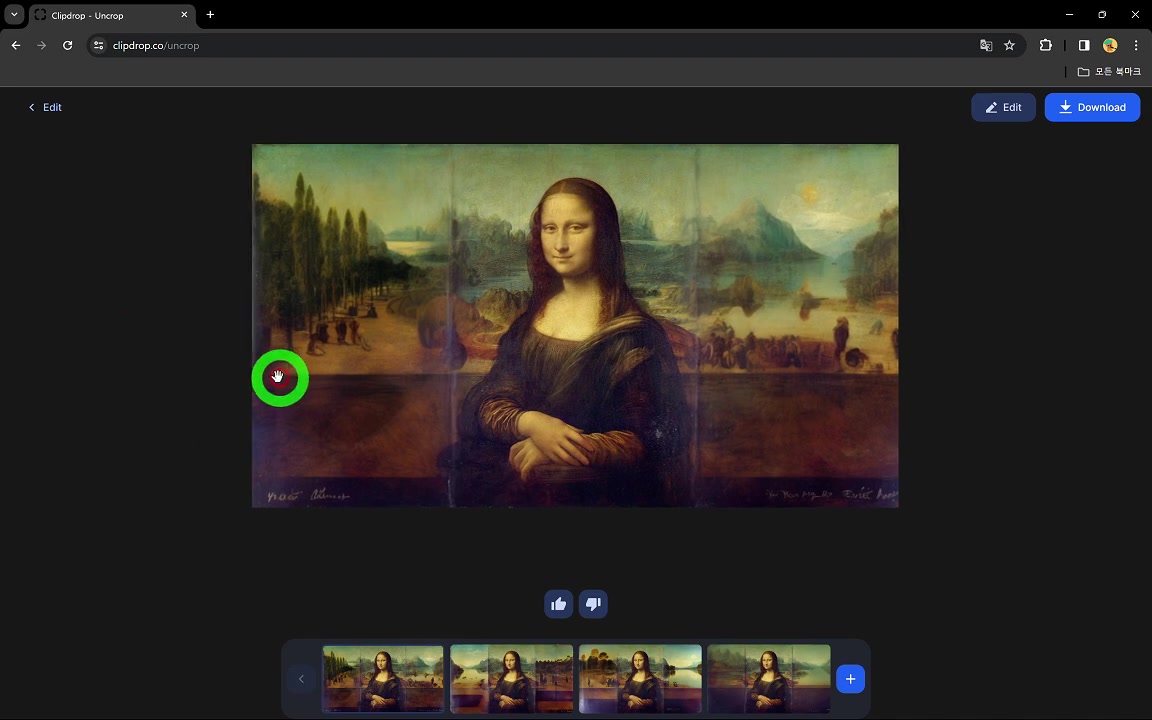Open the Chrome profile avatar
This screenshot has width=1152, height=720.
tap(1110, 46)
